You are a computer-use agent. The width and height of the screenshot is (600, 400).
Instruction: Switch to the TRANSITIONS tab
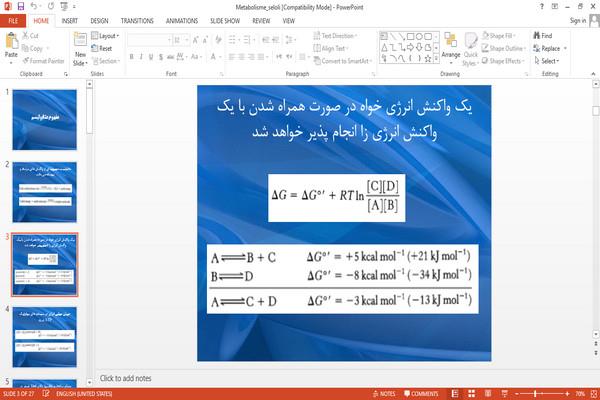(x=137, y=21)
